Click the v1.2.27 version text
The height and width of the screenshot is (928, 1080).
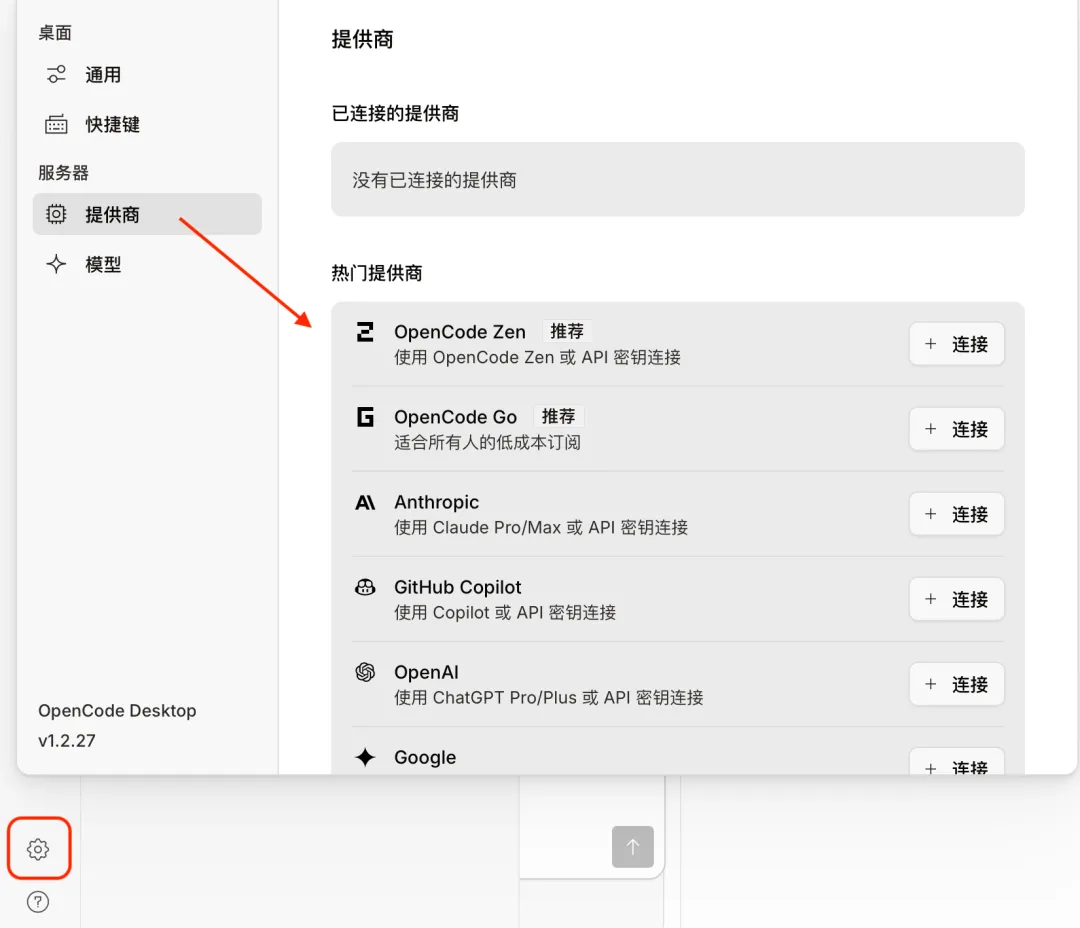(x=67, y=741)
